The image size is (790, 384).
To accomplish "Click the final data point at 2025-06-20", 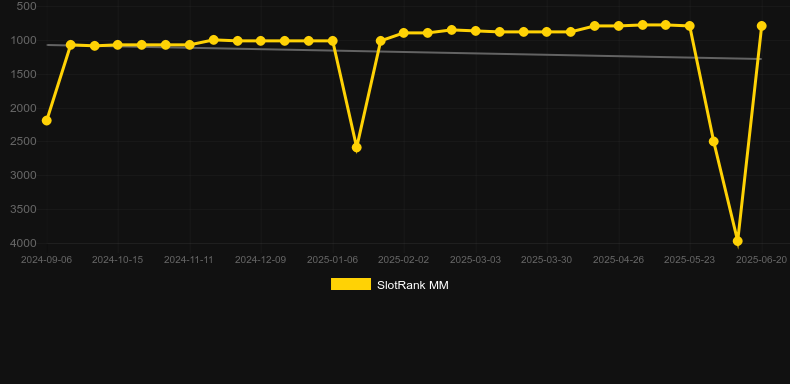I will 761,26.
